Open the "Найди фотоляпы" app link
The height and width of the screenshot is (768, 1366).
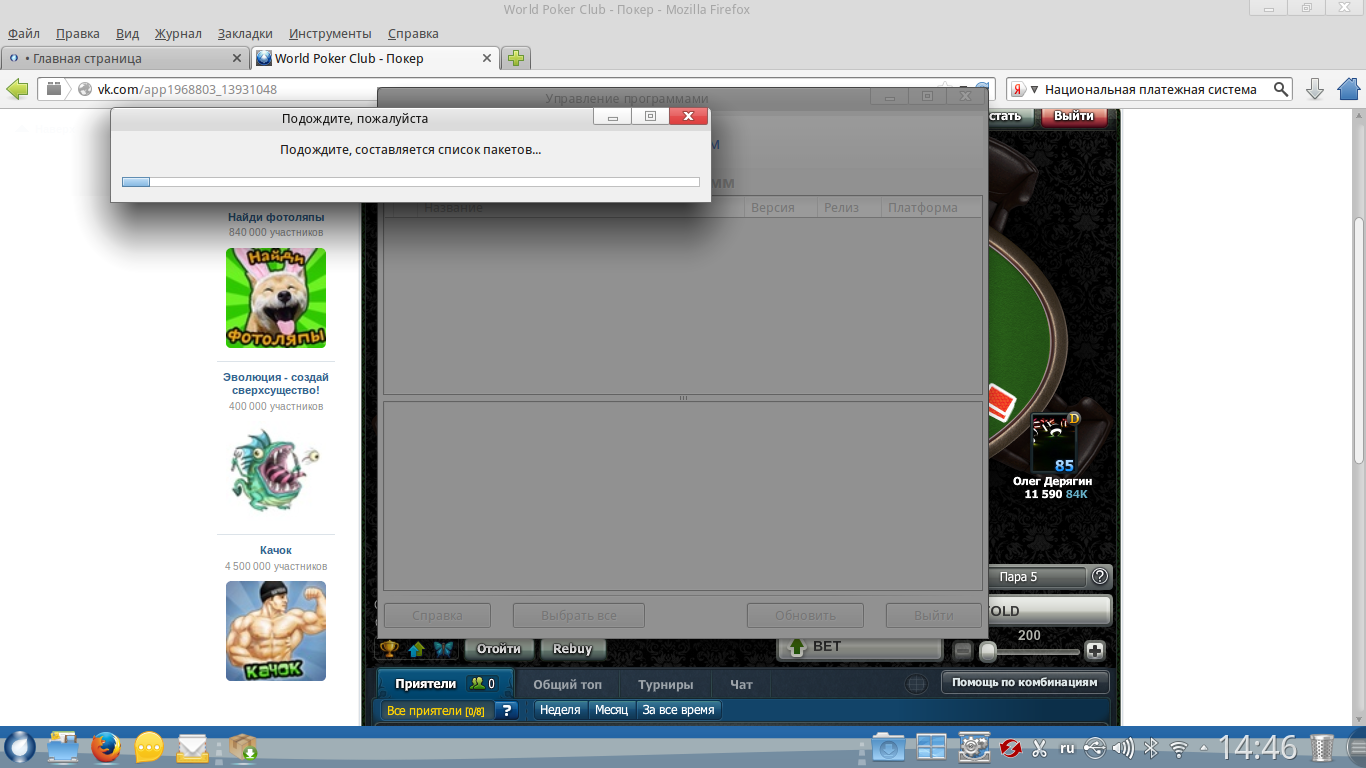(276, 217)
